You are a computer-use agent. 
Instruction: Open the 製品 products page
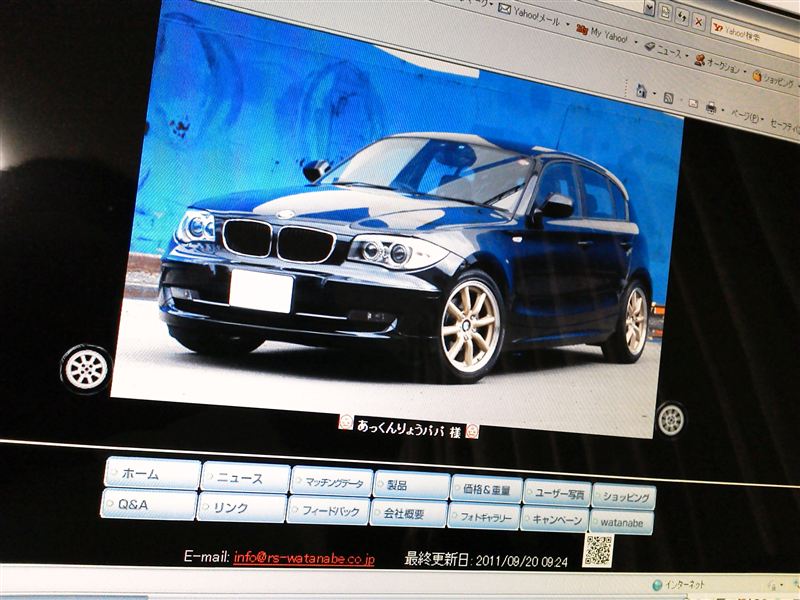pyautogui.click(x=411, y=485)
